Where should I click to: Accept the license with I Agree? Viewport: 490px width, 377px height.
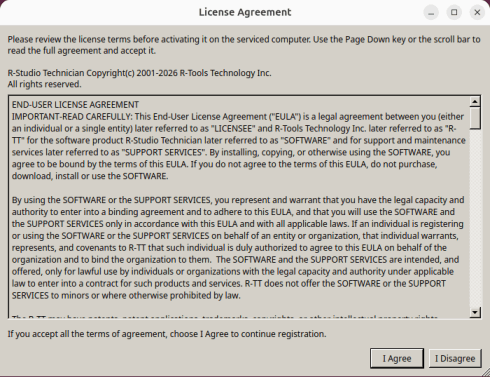pyautogui.click(x=397, y=358)
